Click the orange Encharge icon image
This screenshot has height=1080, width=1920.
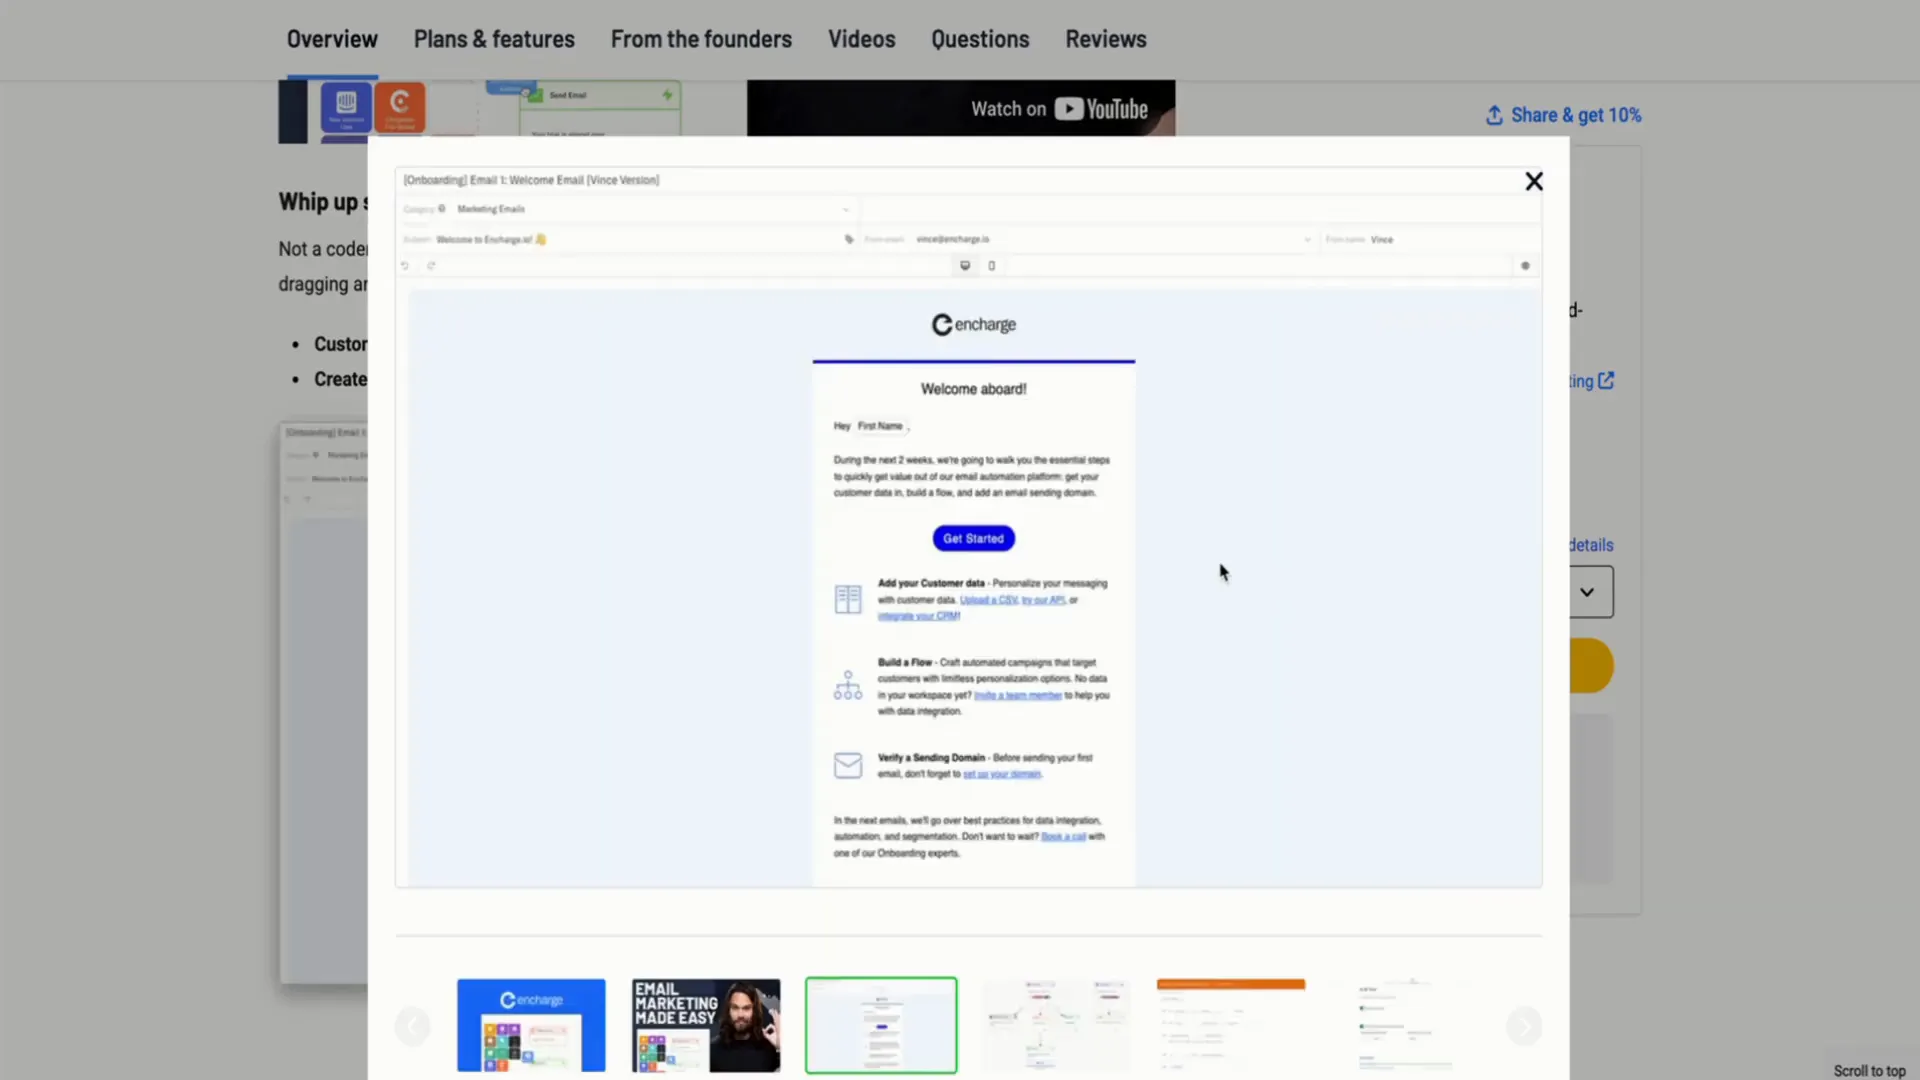click(400, 107)
